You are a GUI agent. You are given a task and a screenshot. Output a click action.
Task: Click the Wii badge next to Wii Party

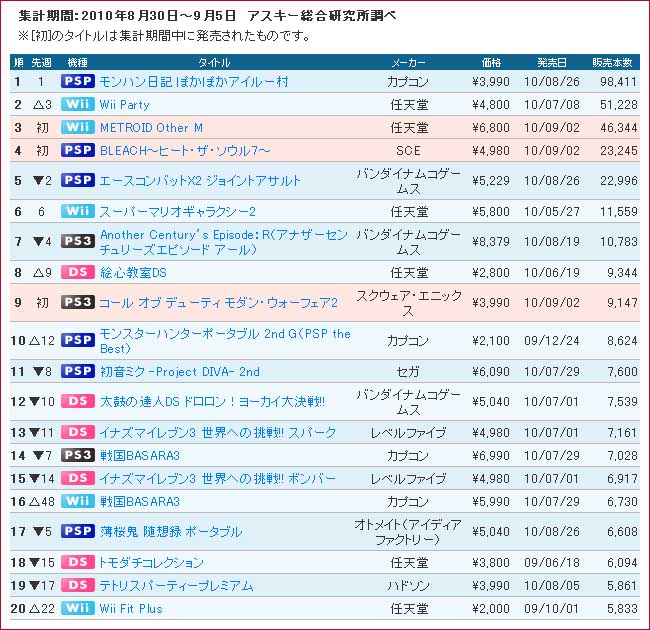point(78,104)
